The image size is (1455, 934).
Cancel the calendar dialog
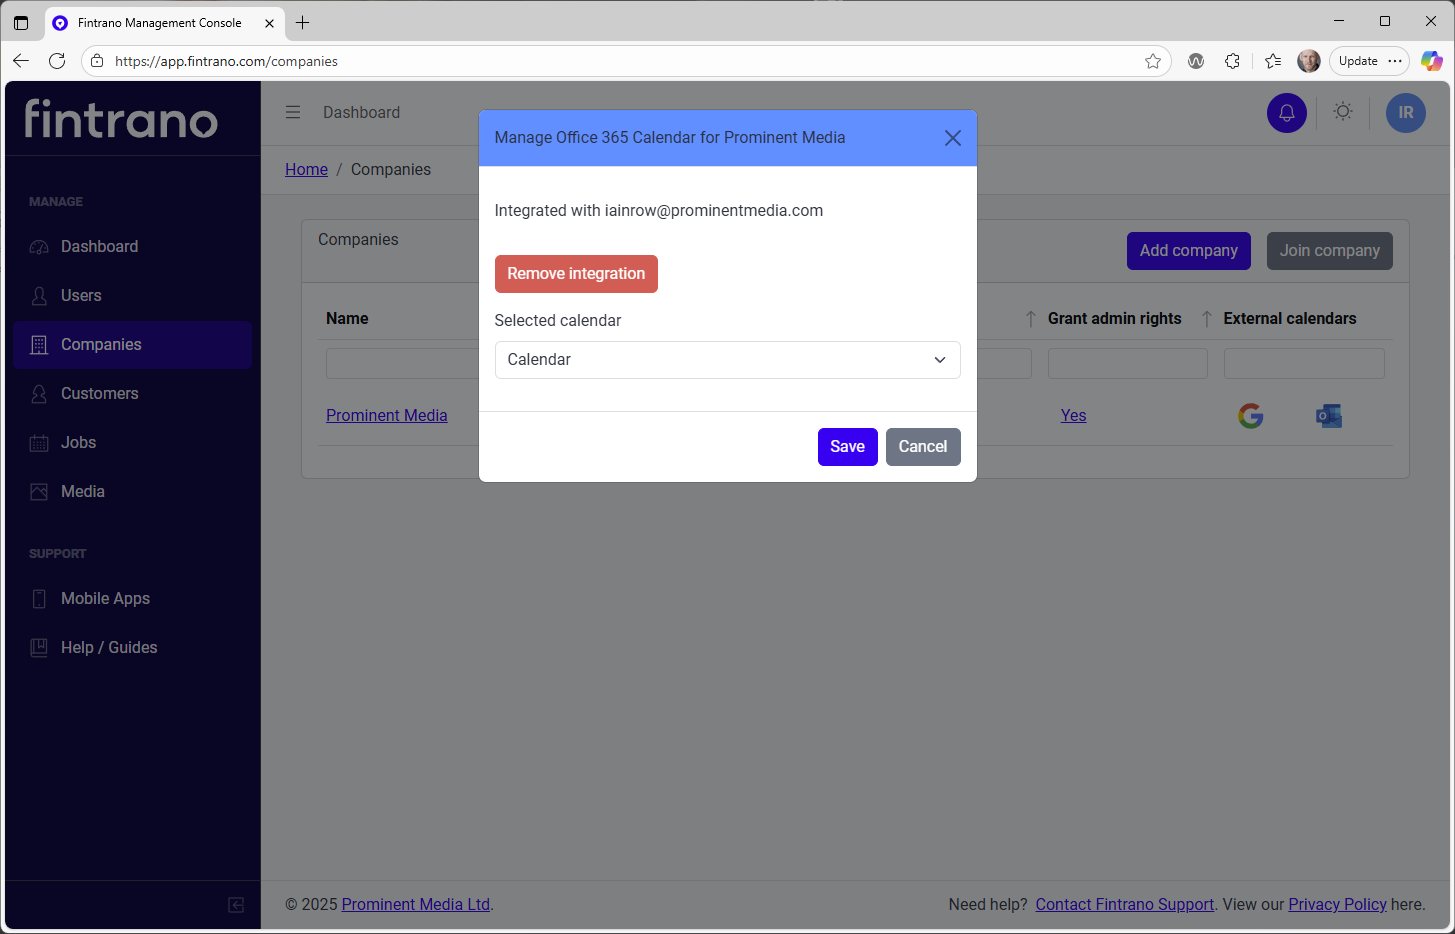pyautogui.click(x=923, y=447)
